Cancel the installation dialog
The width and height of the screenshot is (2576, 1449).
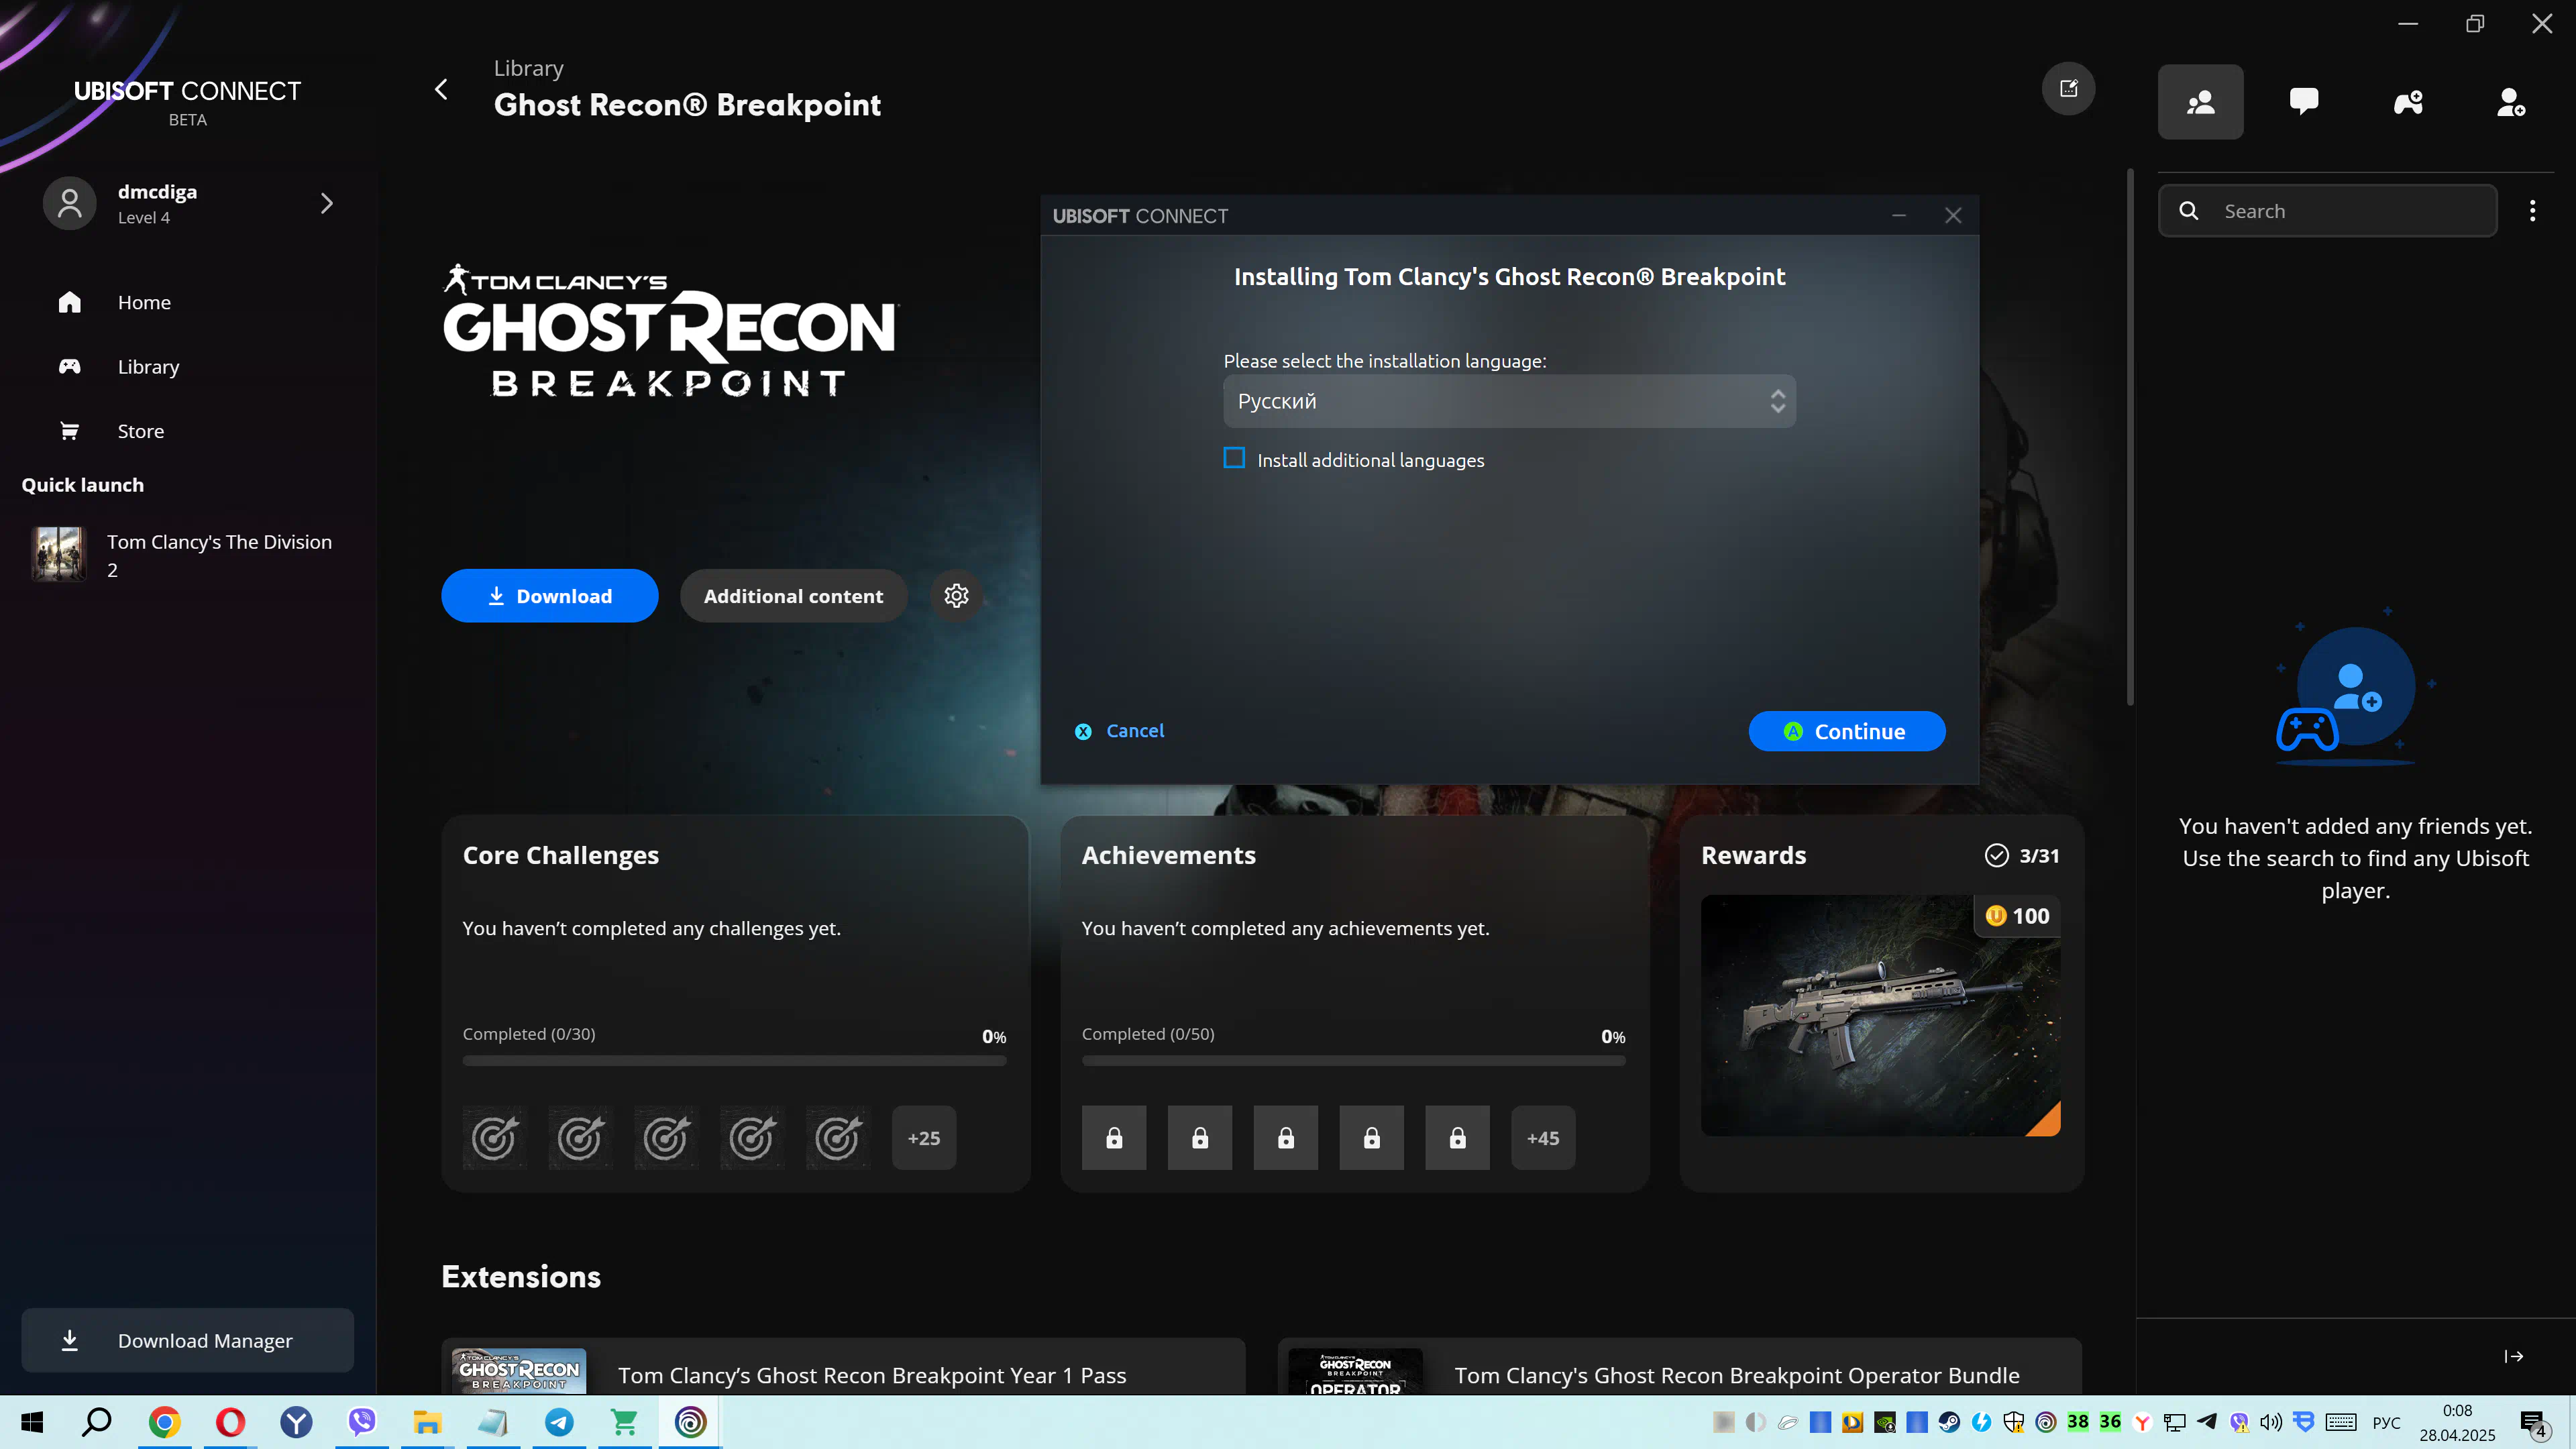1120,731
